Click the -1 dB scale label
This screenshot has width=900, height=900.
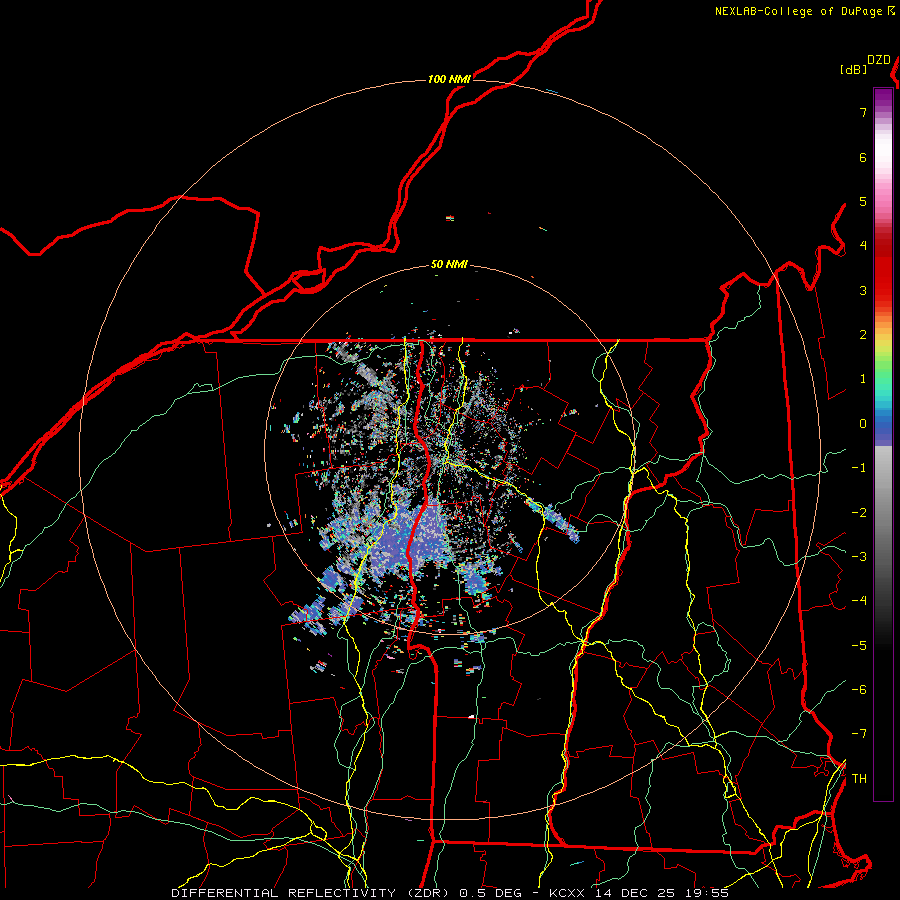pos(859,468)
